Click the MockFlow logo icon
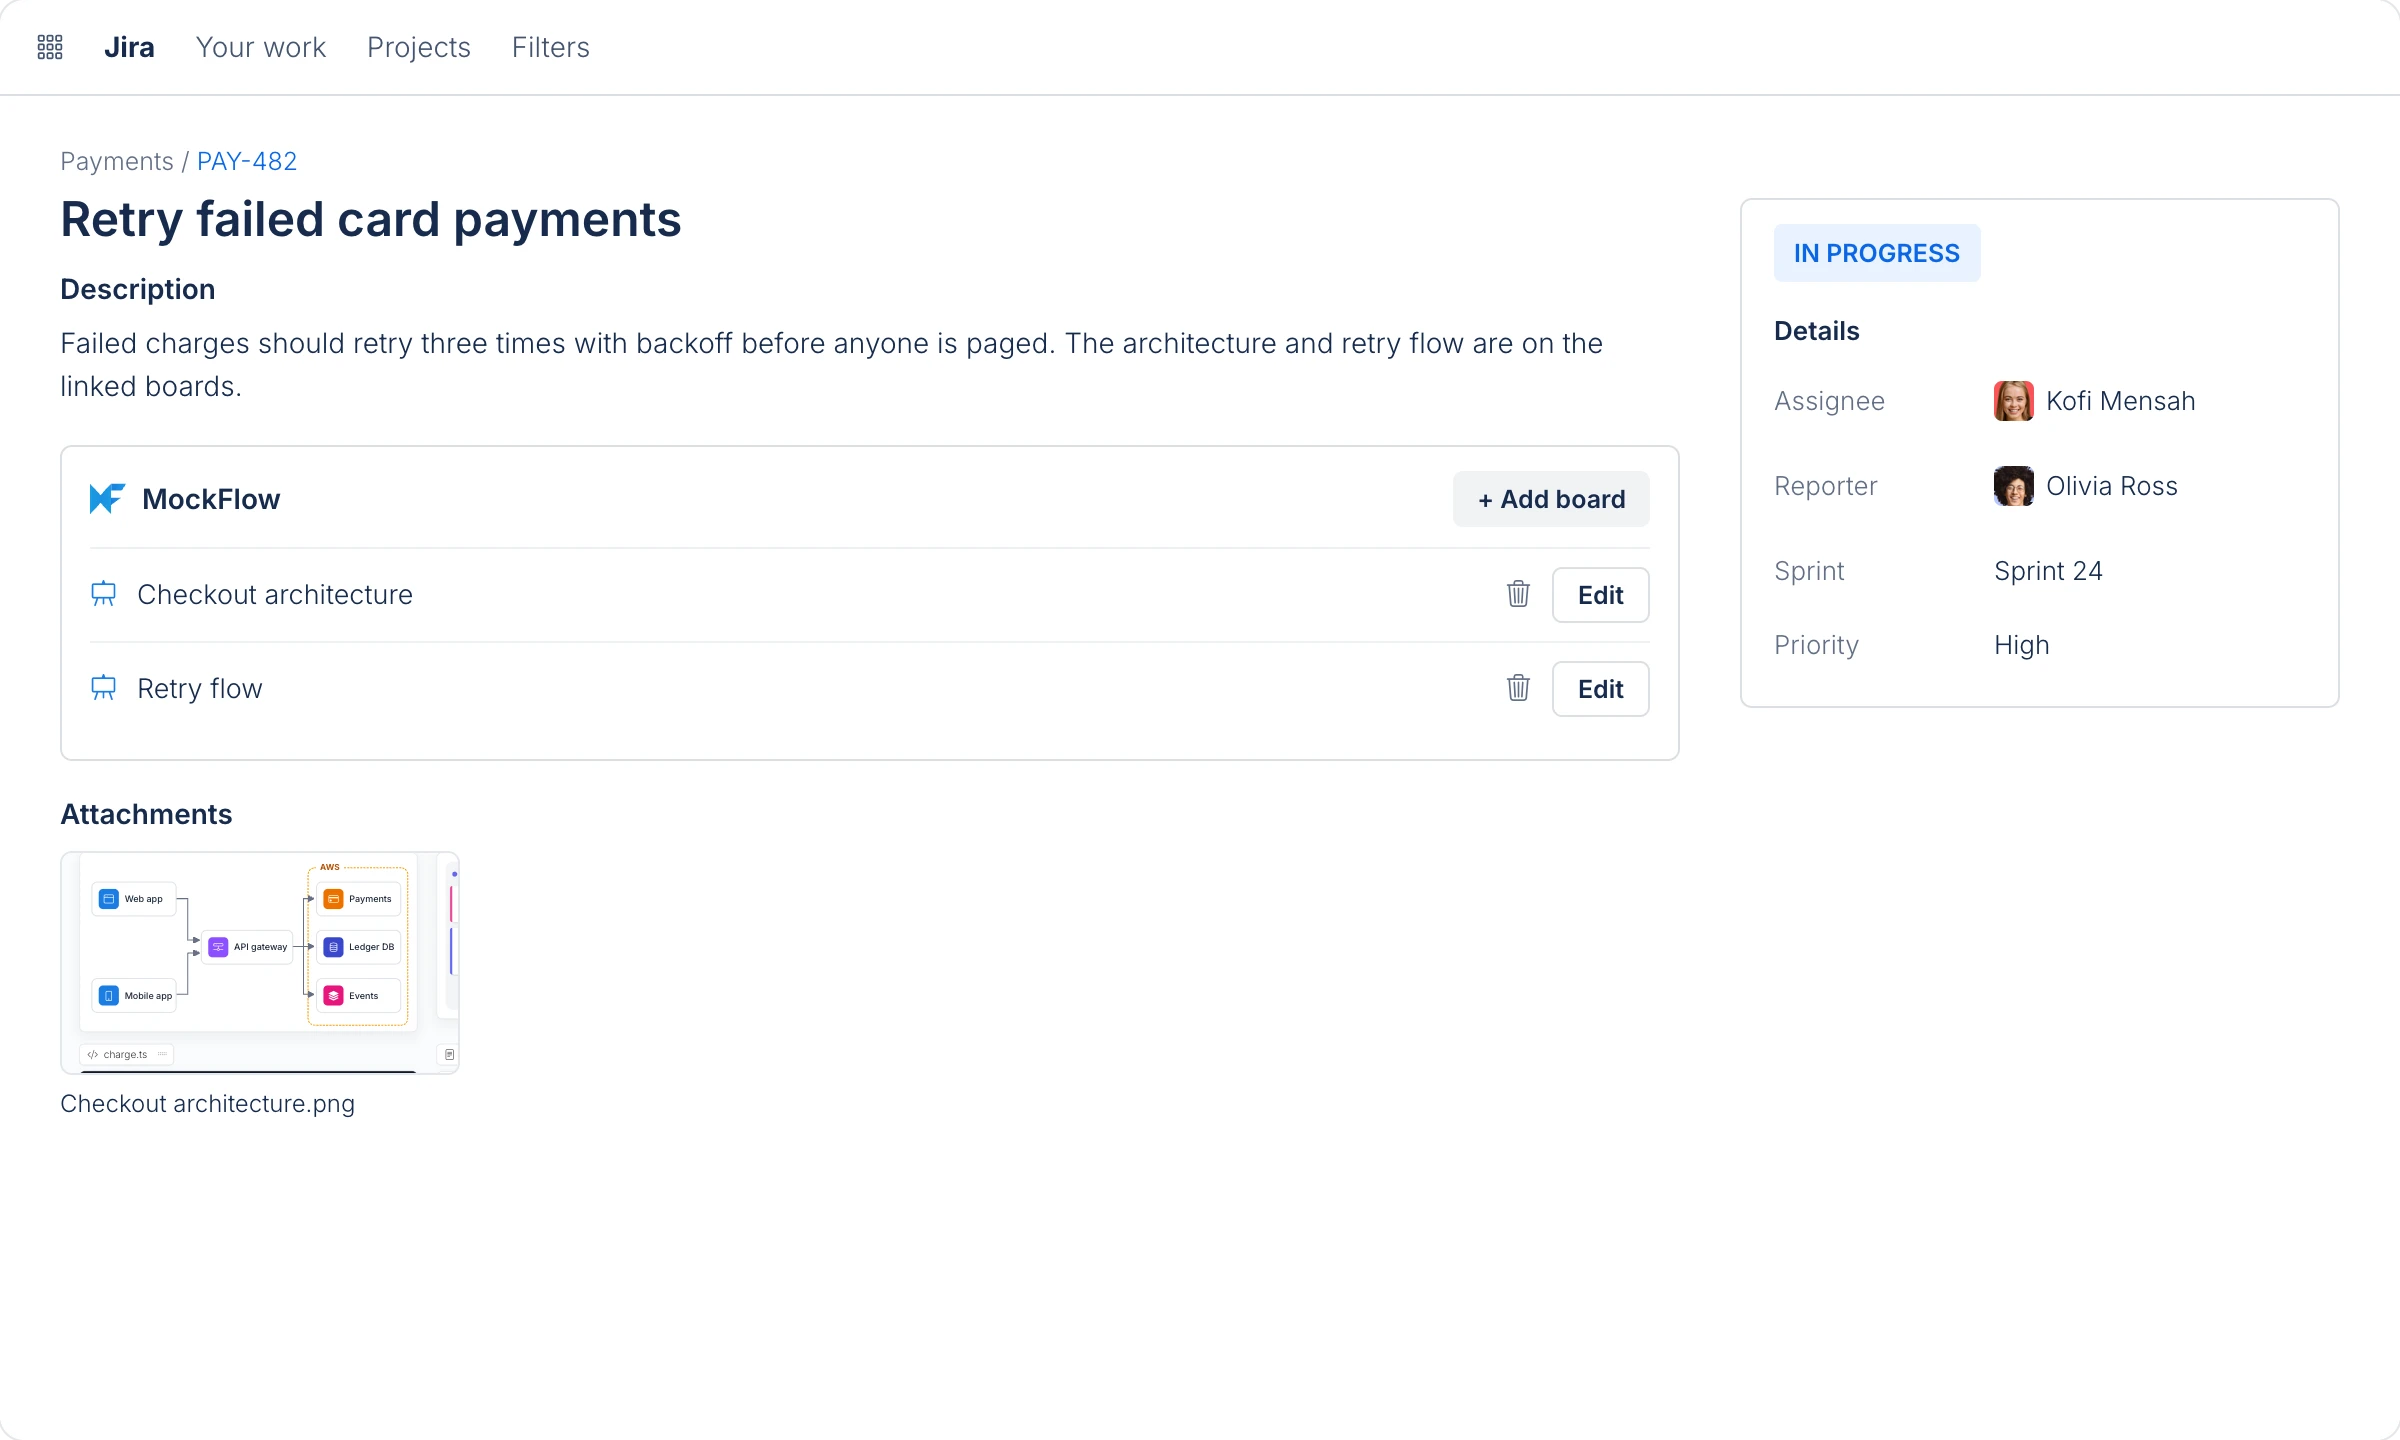Viewport: 2400px width, 1440px height. coord(107,499)
